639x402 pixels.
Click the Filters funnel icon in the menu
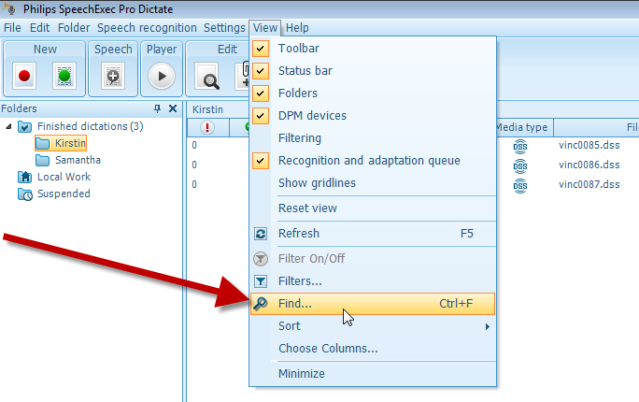(x=260, y=281)
